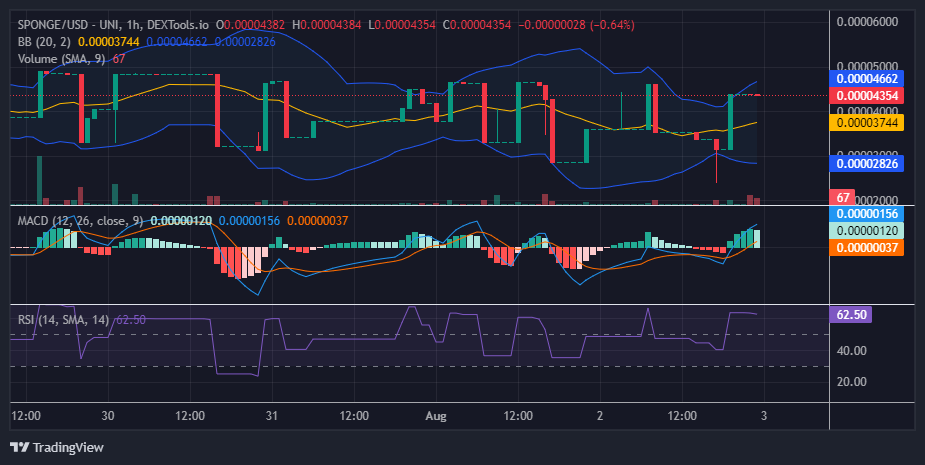Screen dimensions: 925x465
Task: Click the orange 0.00000037 signal axis label
Action: (867, 247)
